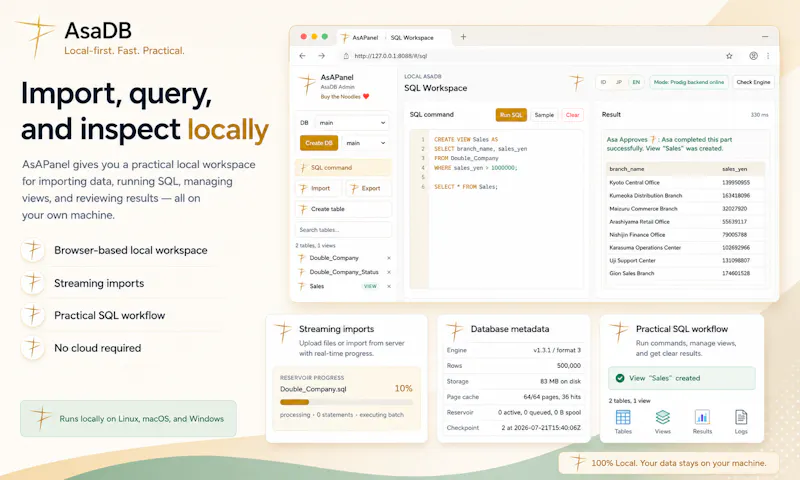Click the Results chart icon
Viewport: 800px width, 480px height.
pos(702,417)
